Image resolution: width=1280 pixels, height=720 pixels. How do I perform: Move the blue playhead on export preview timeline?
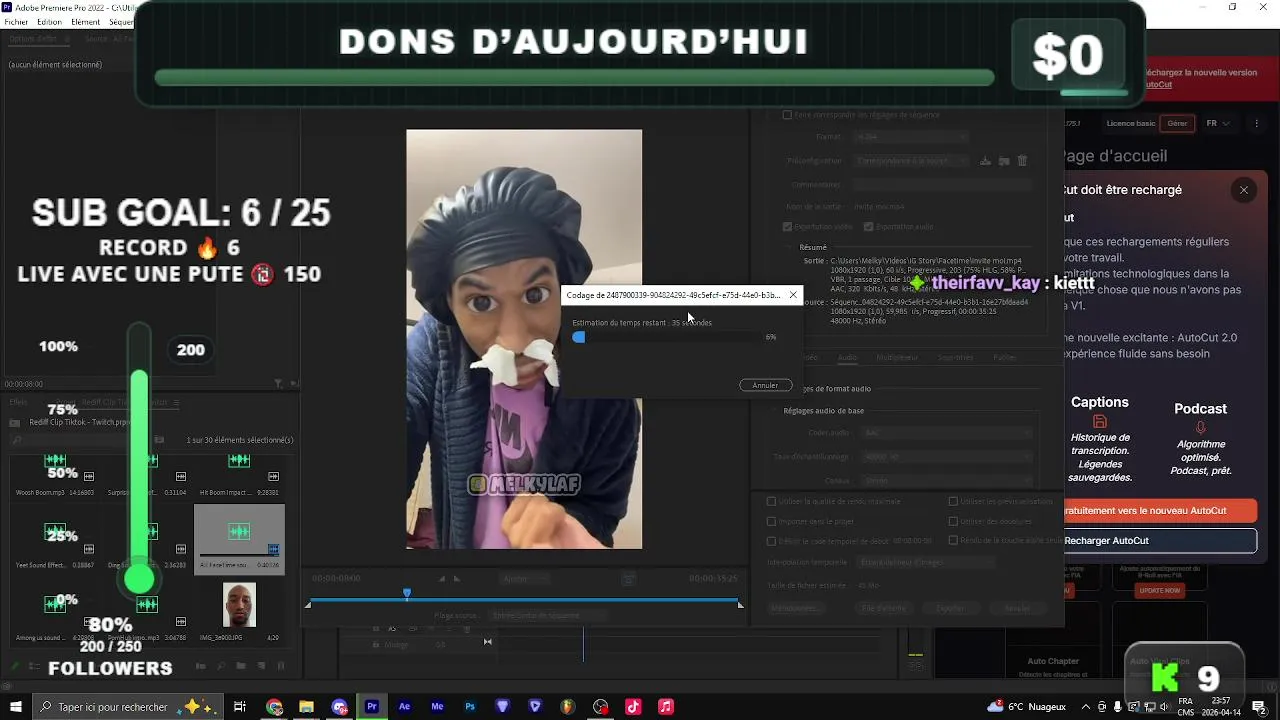[406, 593]
